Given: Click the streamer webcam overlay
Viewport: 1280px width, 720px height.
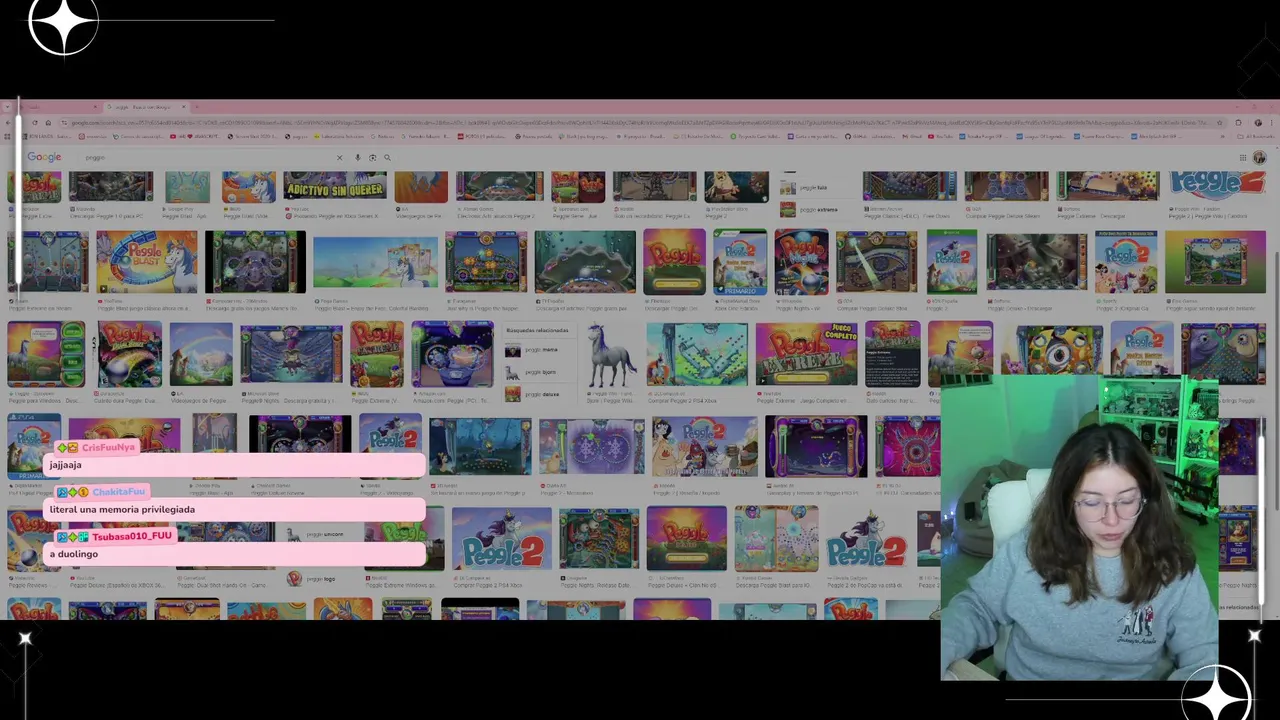Looking at the screenshot, I should coord(1079,528).
